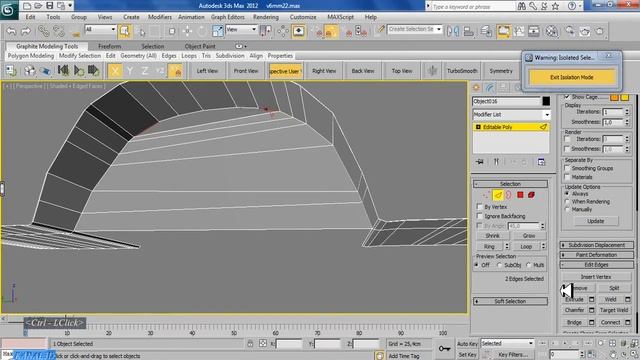Select Border sub-object level icon
This screenshot has width=640, height=360.
click(509, 195)
